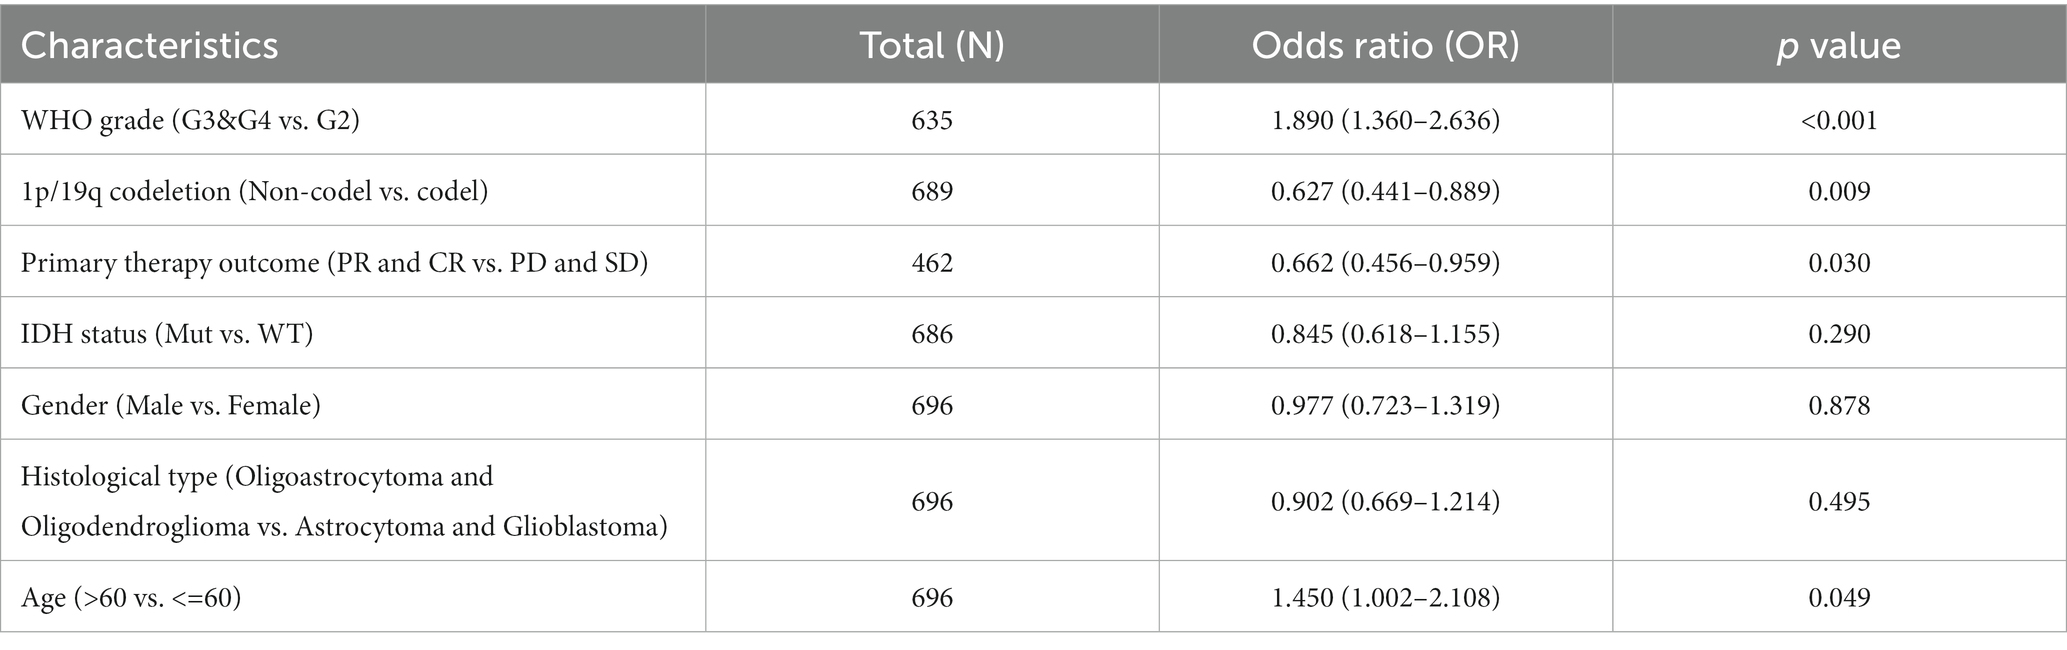Select the WHO grade row label
The width and height of the screenshot is (2067, 650).
pos(190,120)
